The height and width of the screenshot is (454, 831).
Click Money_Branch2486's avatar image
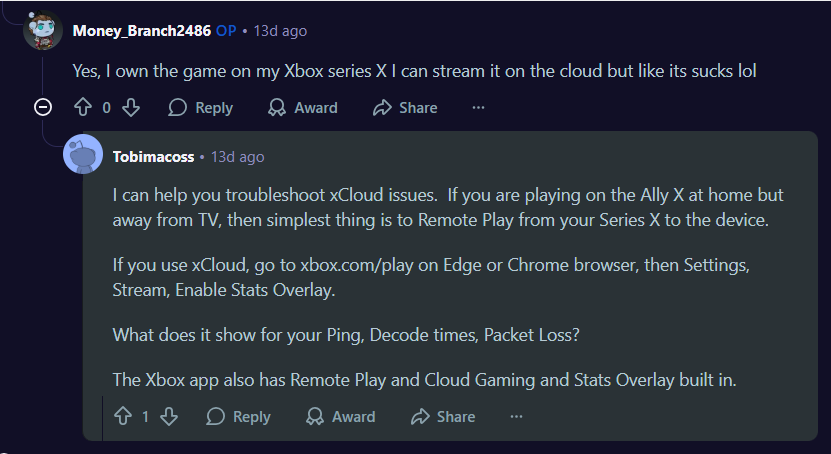point(43,30)
